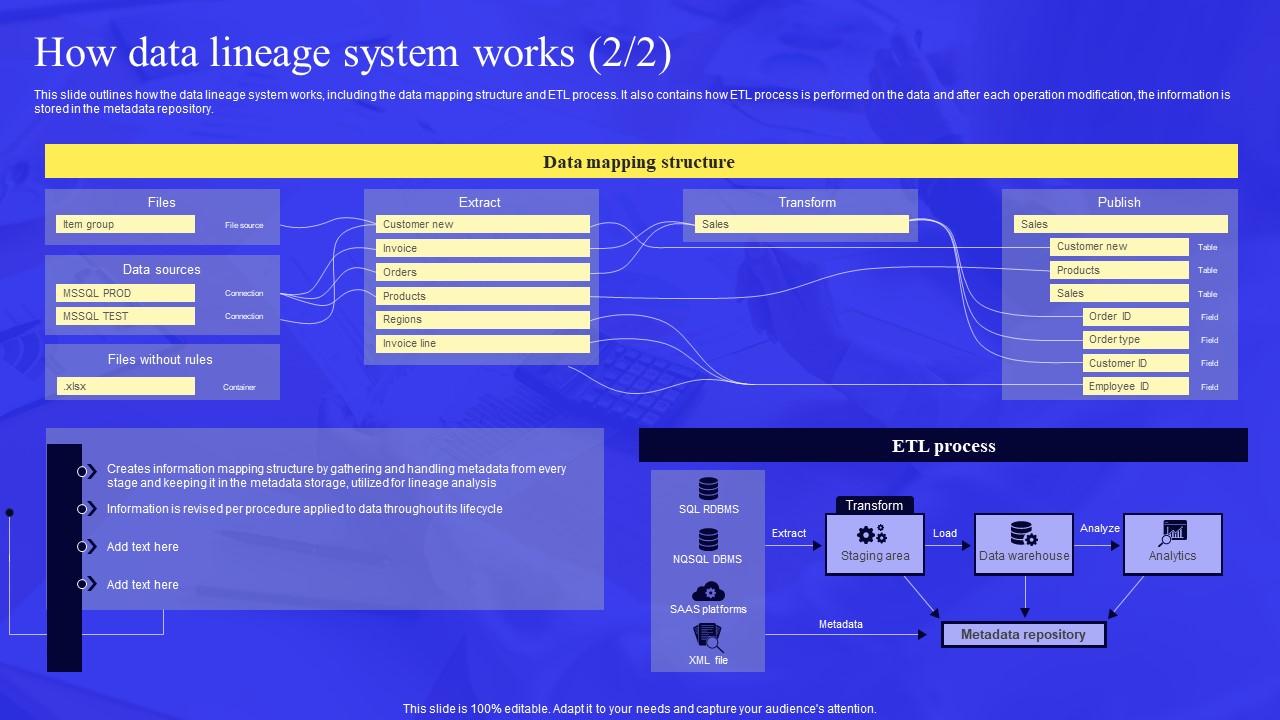
Task: Click the NQSQL DBMS database icon
Action: tap(708, 539)
